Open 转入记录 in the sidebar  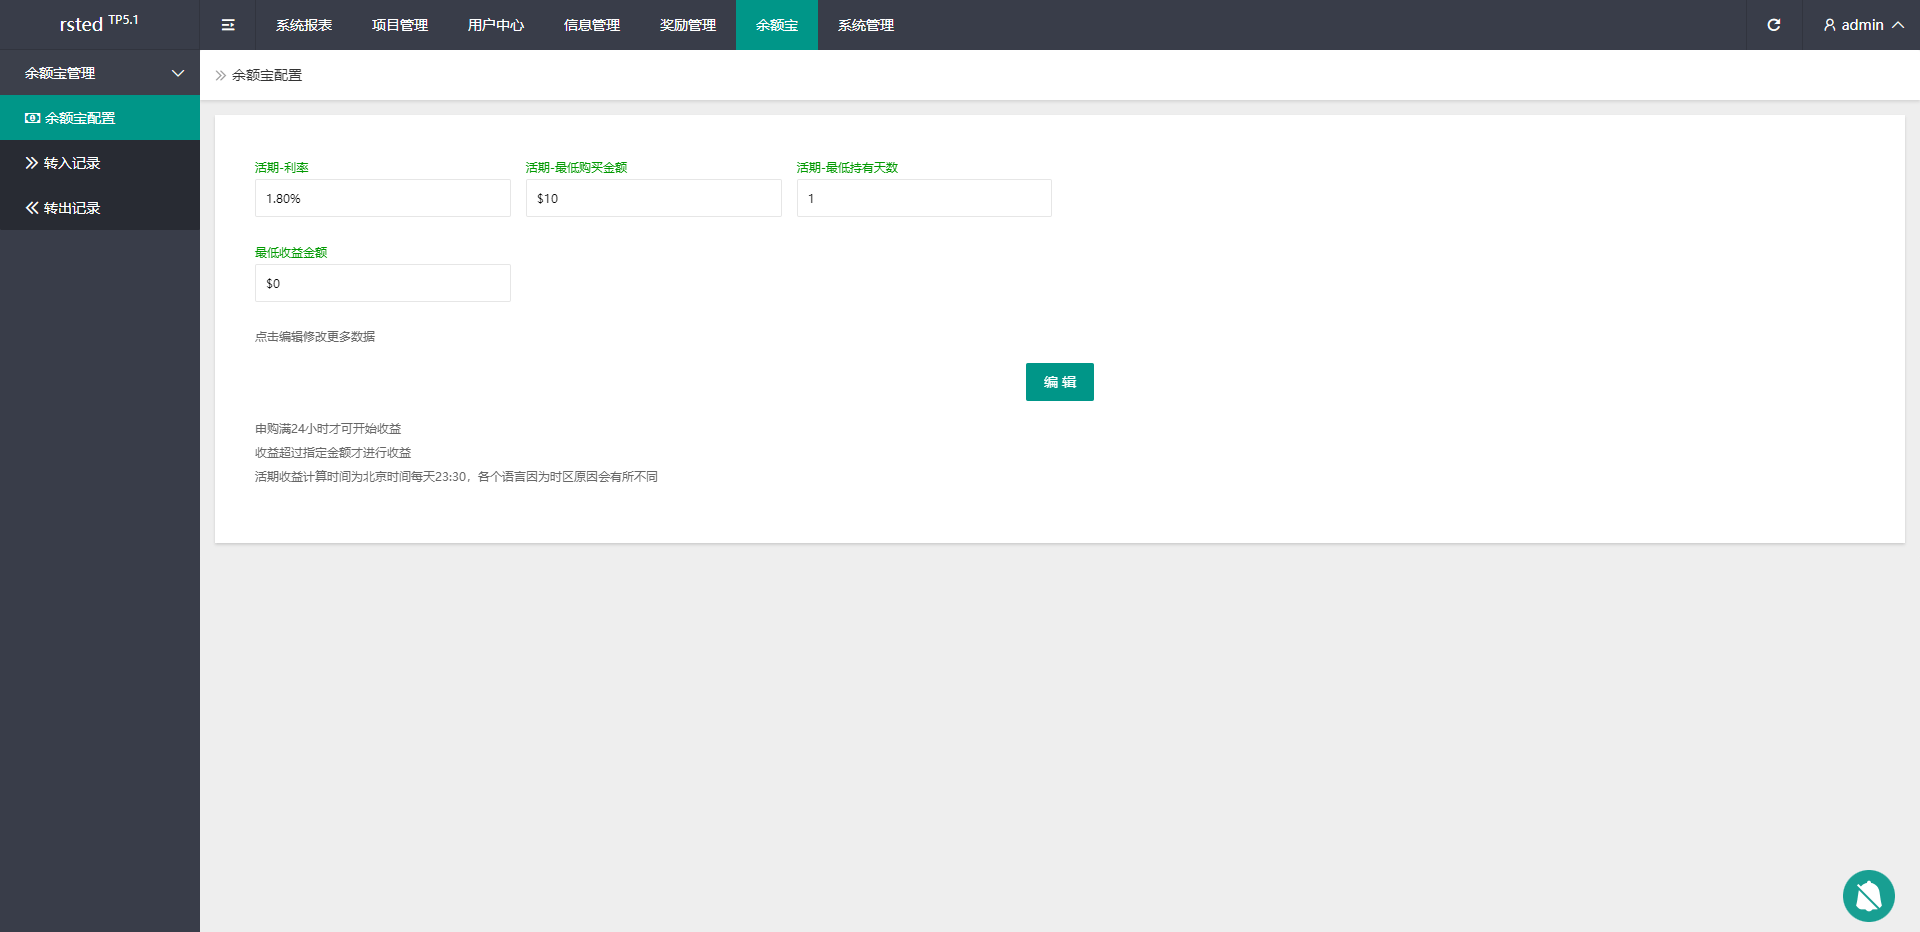point(72,163)
